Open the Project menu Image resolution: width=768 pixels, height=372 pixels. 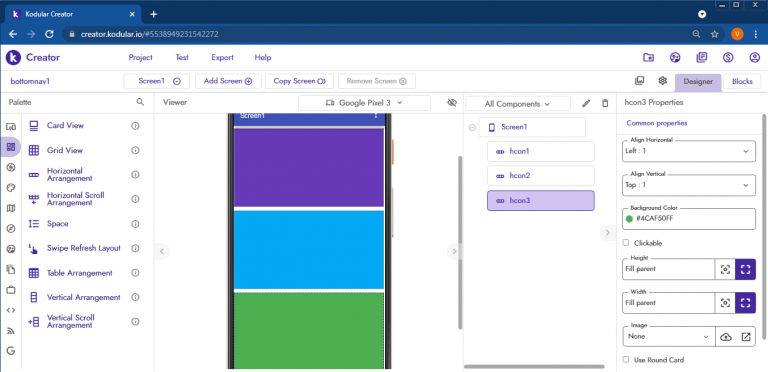click(141, 57)
